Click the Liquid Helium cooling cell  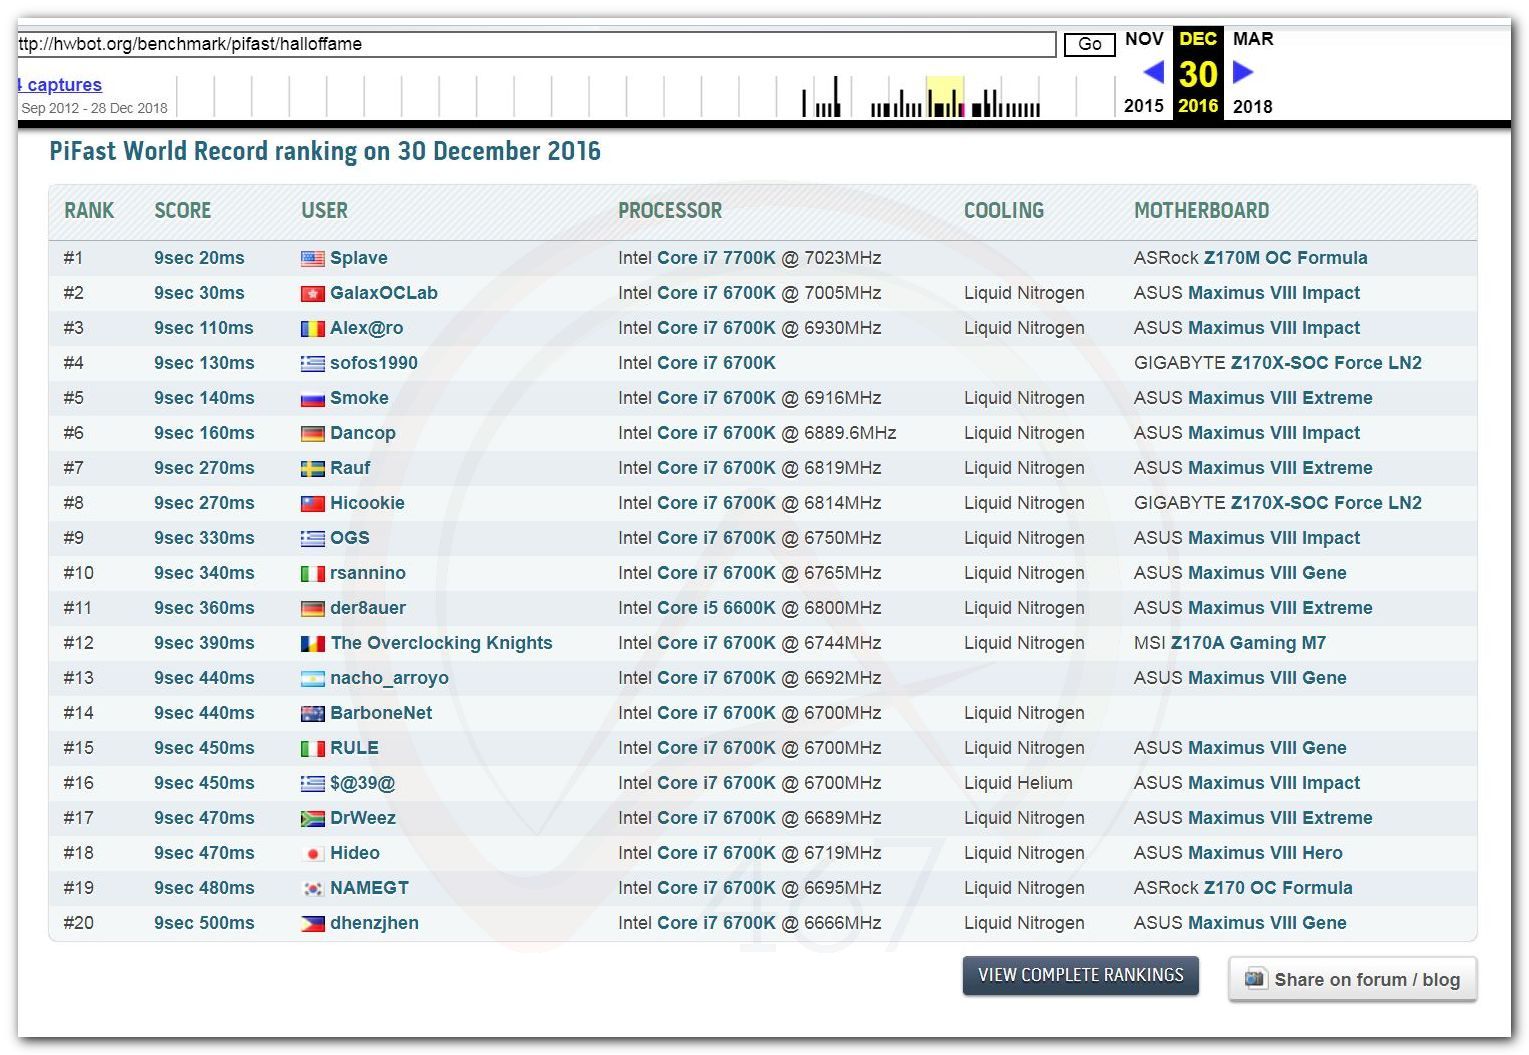tap(1018, 783)
